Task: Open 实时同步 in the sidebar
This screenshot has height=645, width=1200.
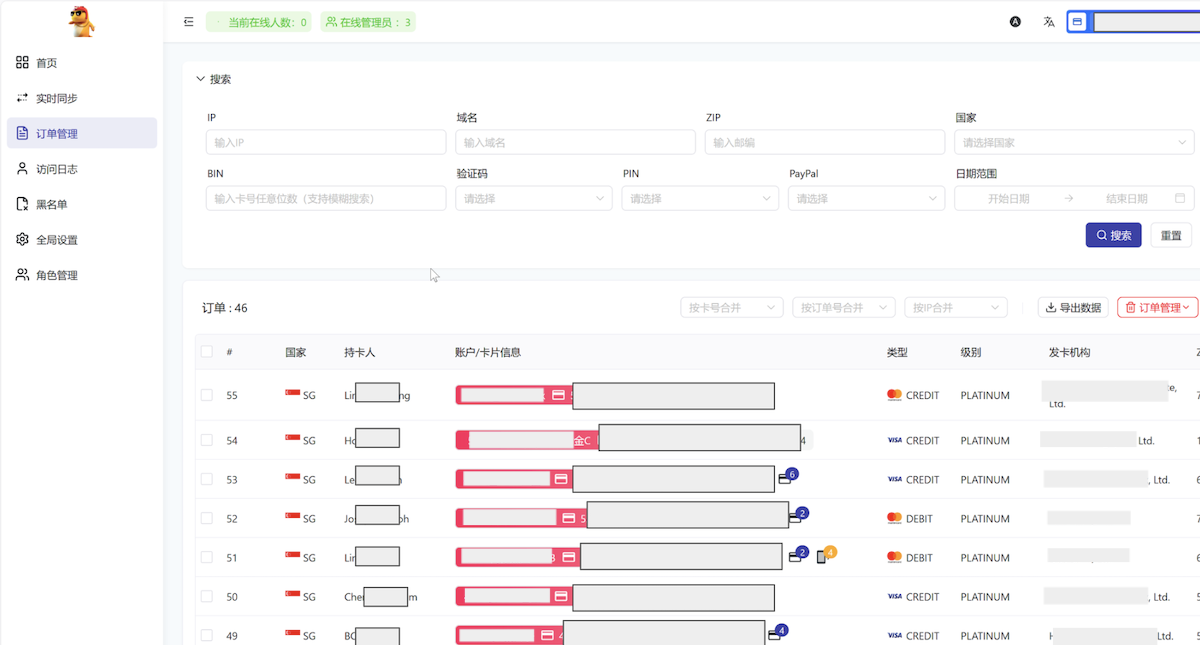Action: [82, 98]
